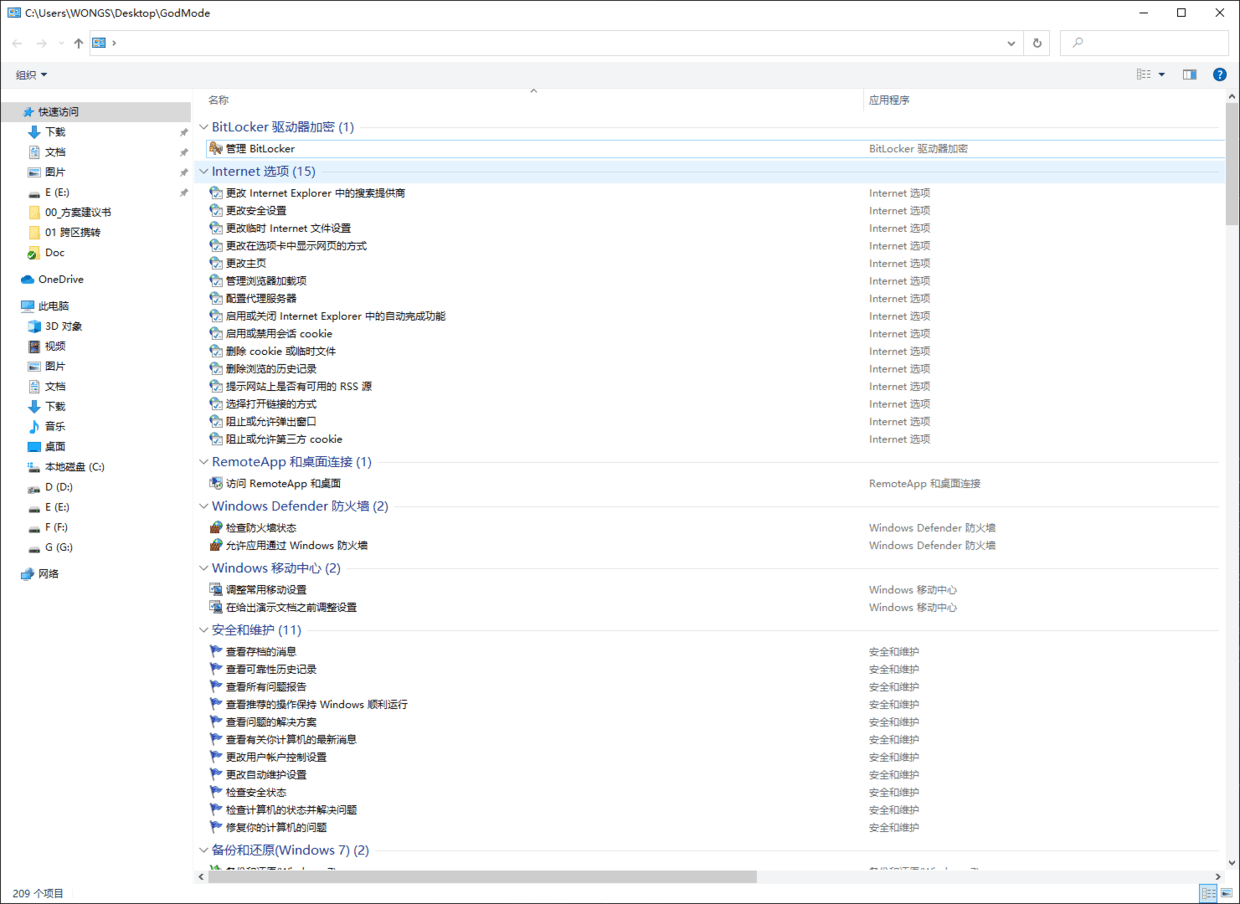Image resolution: width=1240 pixels, height=904 pixels.
Task: Sort by the 应用程序 column header
Action: [x=889, y=100]
